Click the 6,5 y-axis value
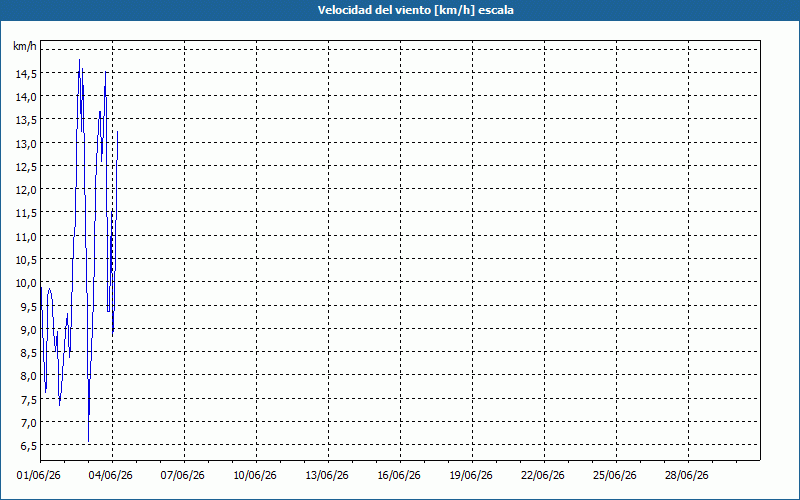The image size is (800, 500). click(x=28, y=446)
